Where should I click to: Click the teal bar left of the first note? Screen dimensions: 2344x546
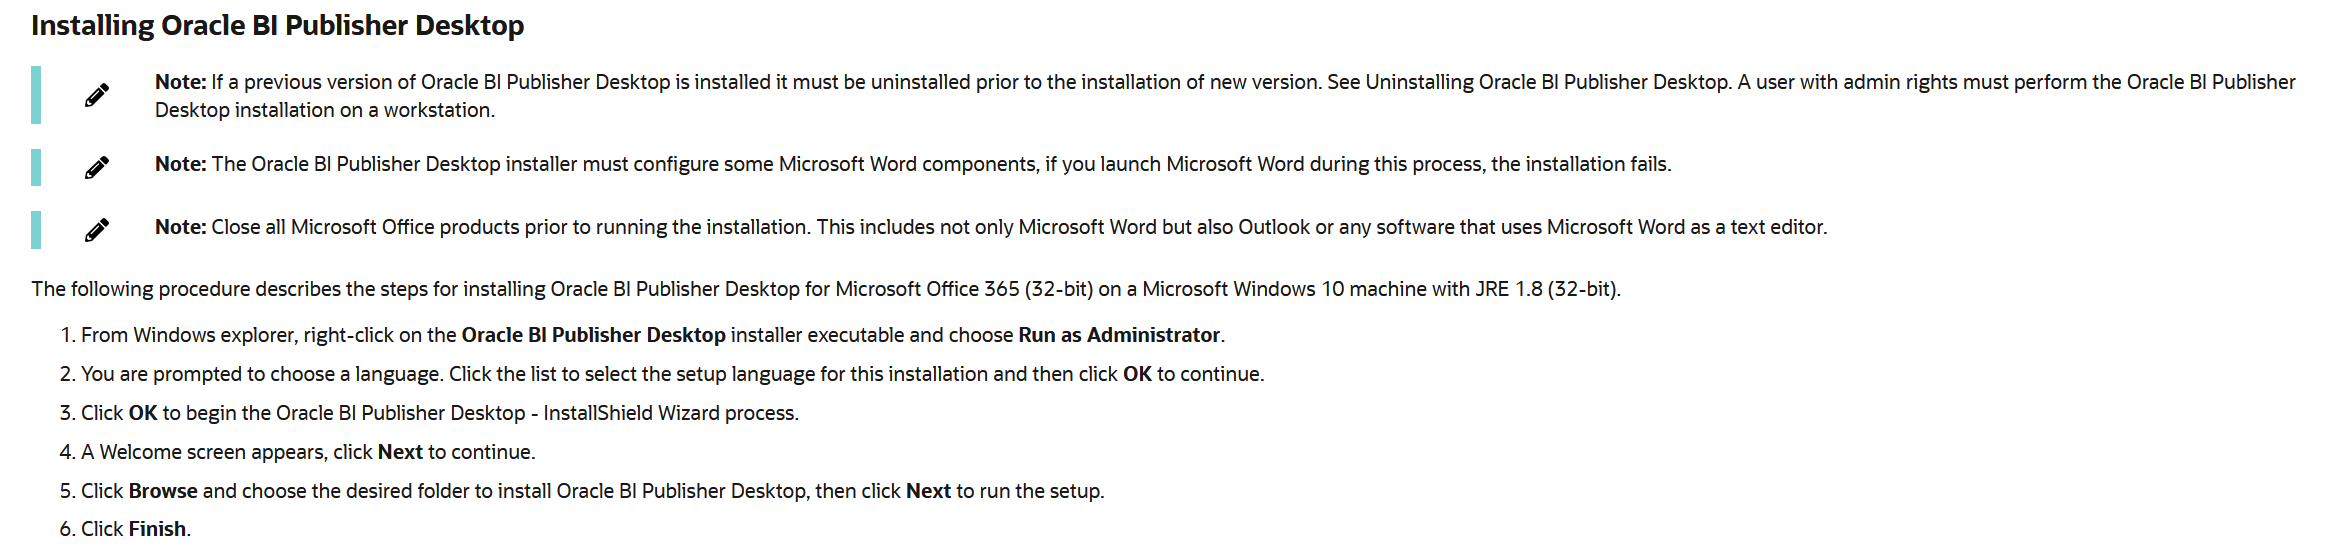36,95
